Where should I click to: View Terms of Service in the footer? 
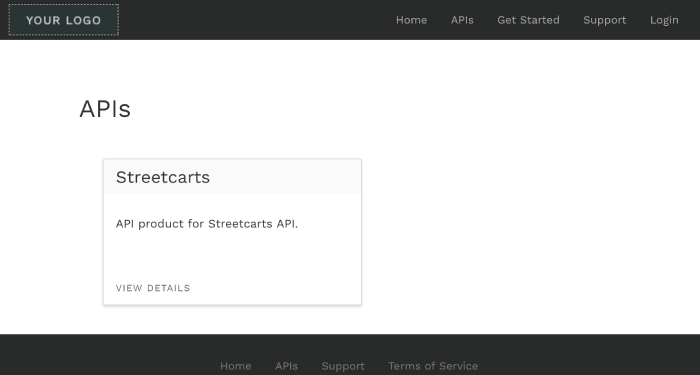pyautogui.click(x=433, y=366)
